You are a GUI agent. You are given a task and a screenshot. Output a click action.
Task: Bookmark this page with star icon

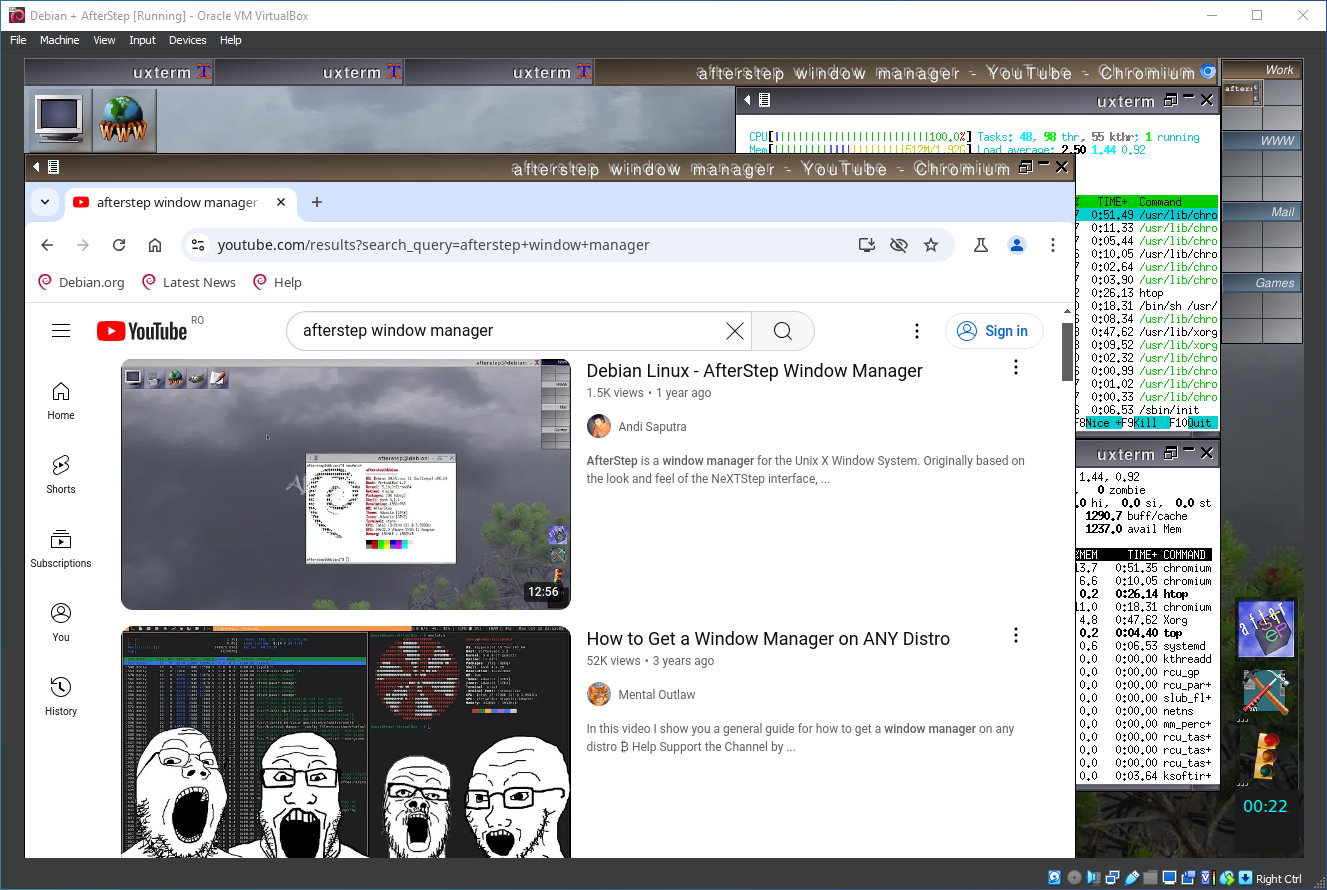click(x=931, y=245)
